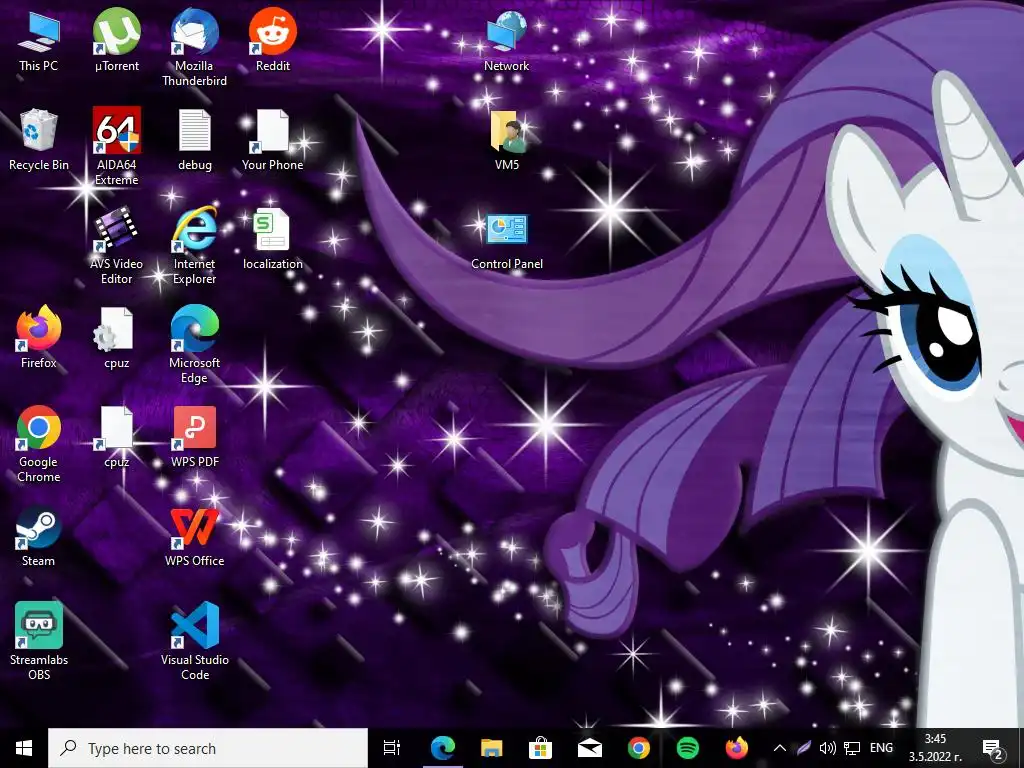The height and width of the screenshot is (768, 1024).
Task: Select the VM5 folder icon
Action: pyautogui.click(x=507, y=140)
